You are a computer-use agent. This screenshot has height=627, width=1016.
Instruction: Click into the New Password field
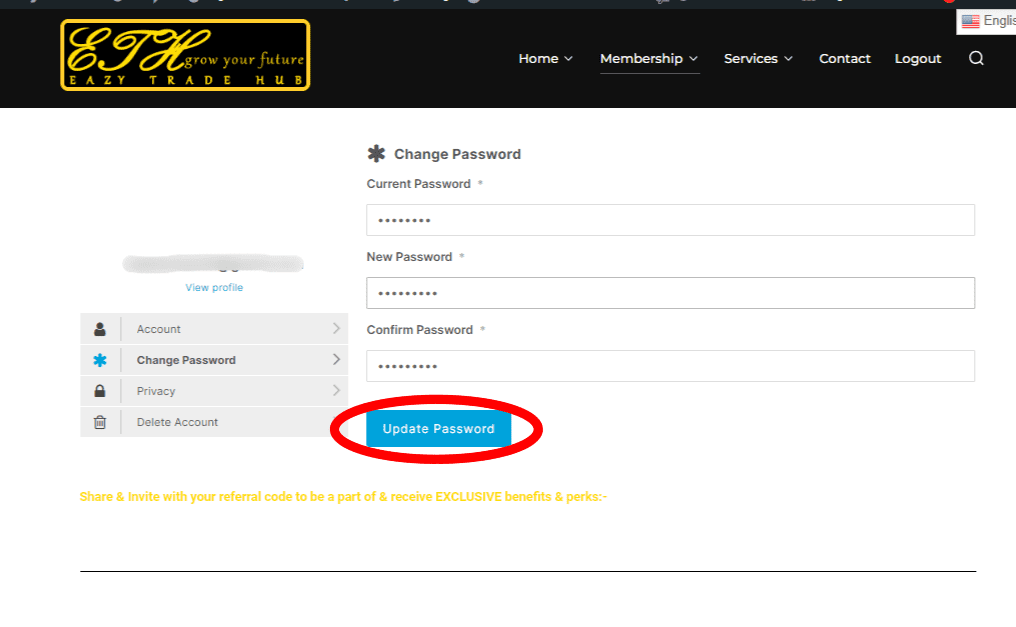(x=670, y=293)
